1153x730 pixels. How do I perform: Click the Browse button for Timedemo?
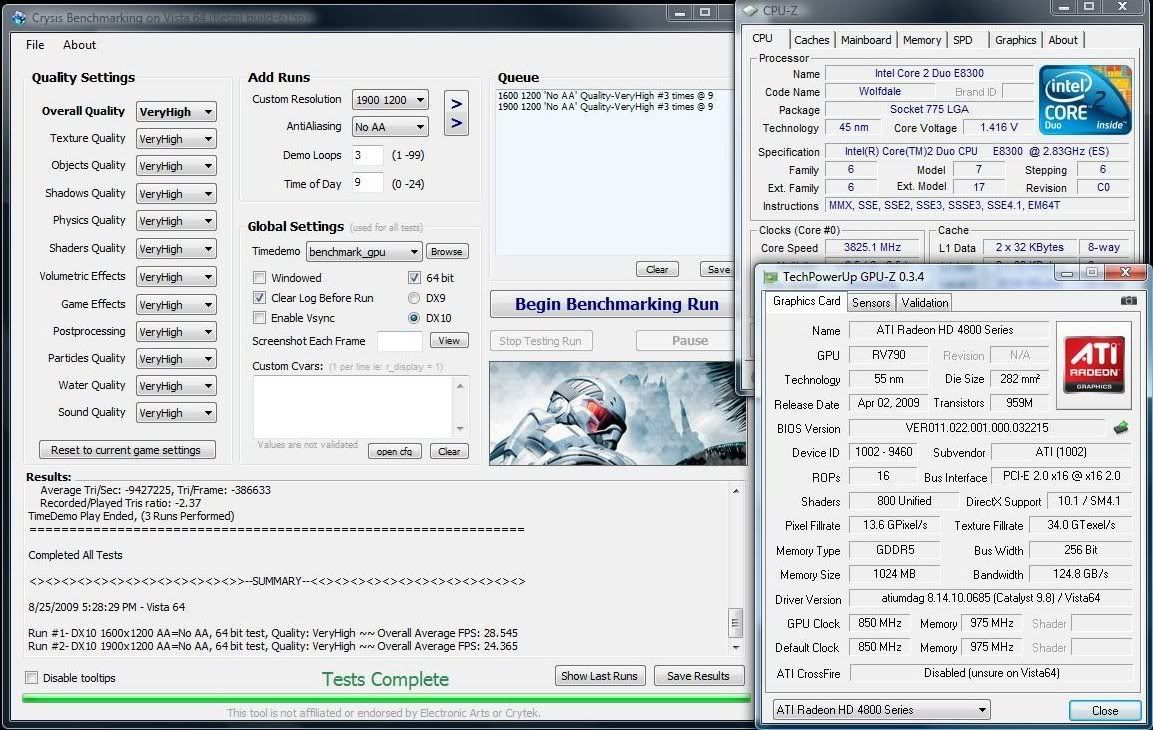tap(446, 251)
